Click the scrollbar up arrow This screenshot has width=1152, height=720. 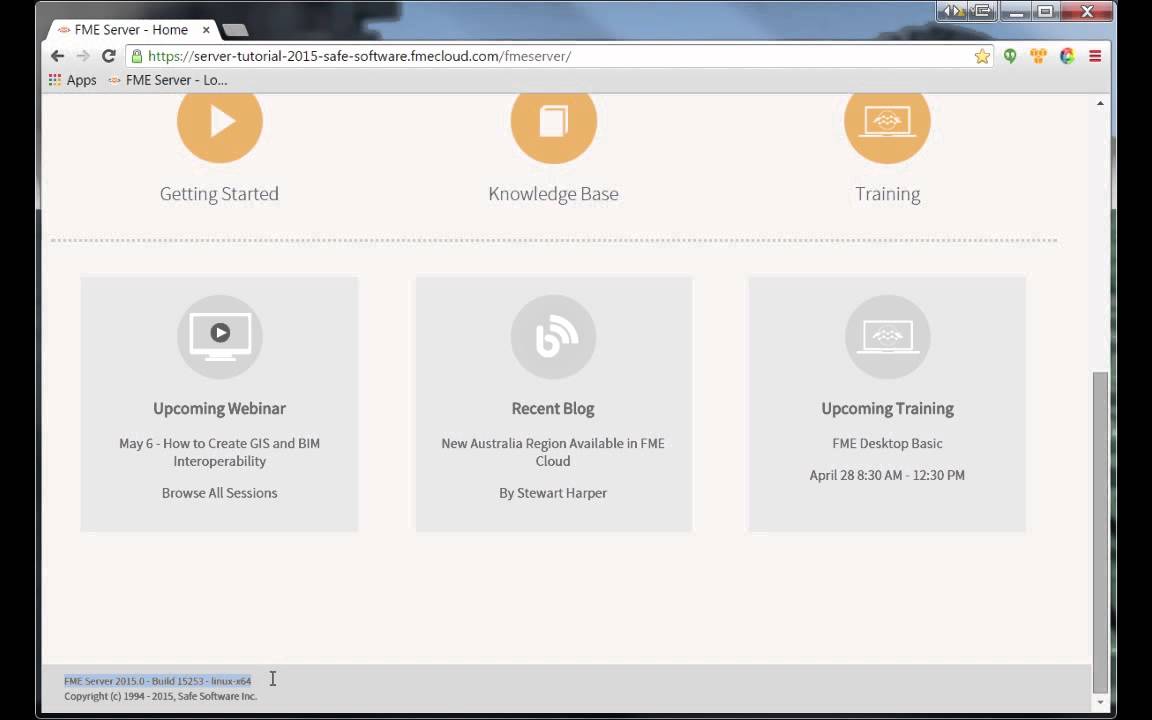click(1100, 103)
